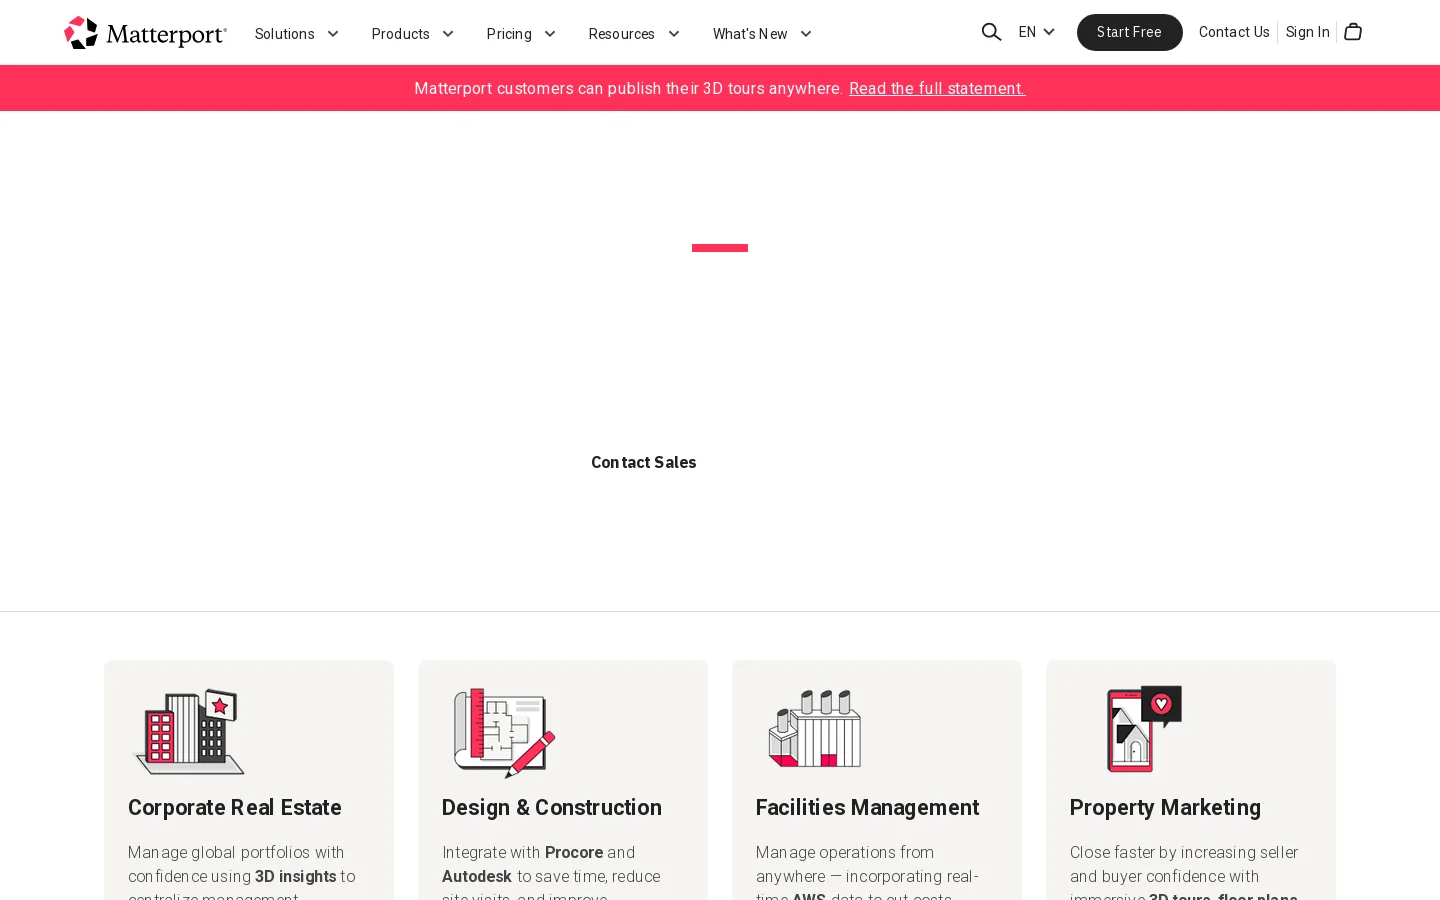Expand the Resources menu chevron
1440x900 pixels.
[674, 34]
